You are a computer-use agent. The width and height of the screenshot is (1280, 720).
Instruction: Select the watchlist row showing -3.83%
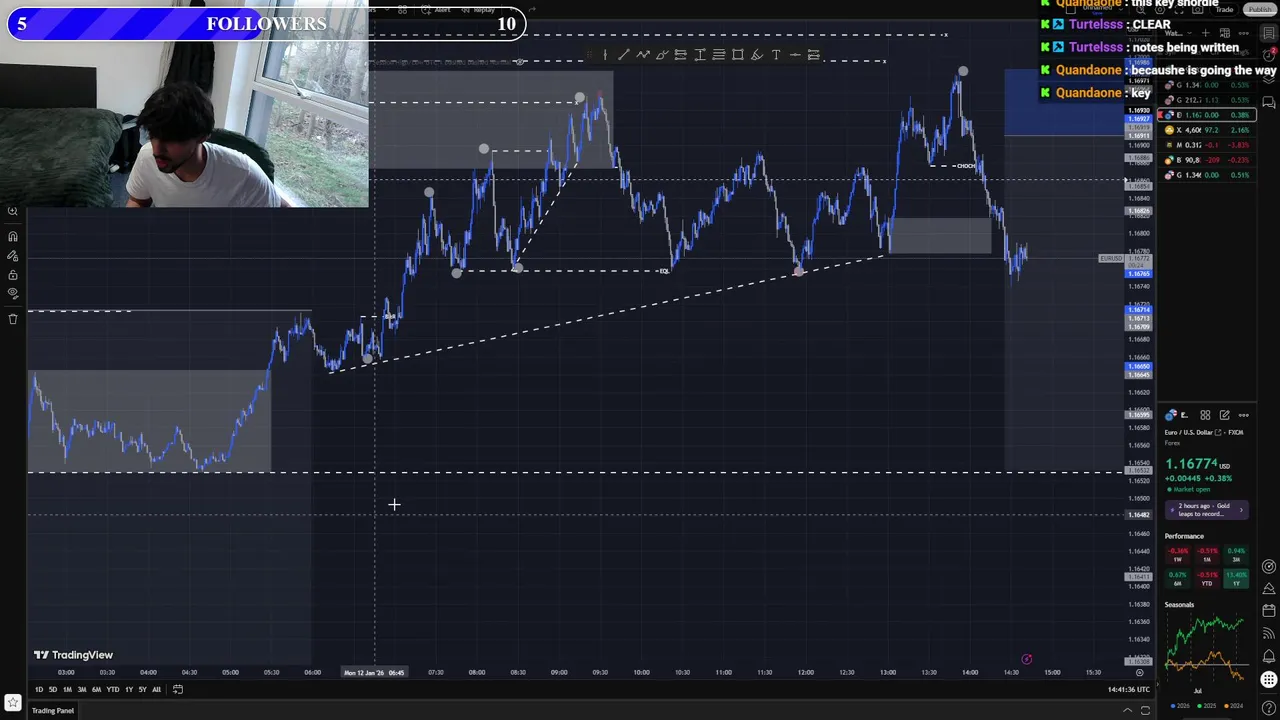pyautogui.click(x=1207, y=145)
